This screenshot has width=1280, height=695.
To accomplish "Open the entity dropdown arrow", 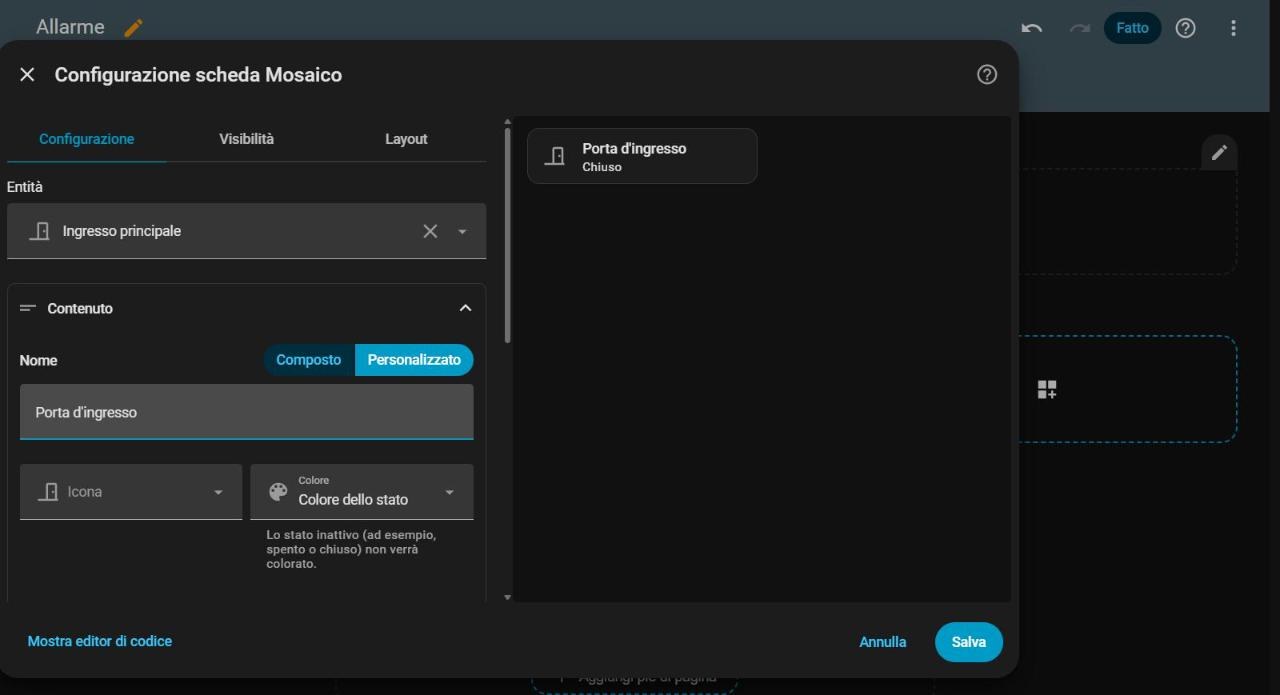I will (462, 232).
